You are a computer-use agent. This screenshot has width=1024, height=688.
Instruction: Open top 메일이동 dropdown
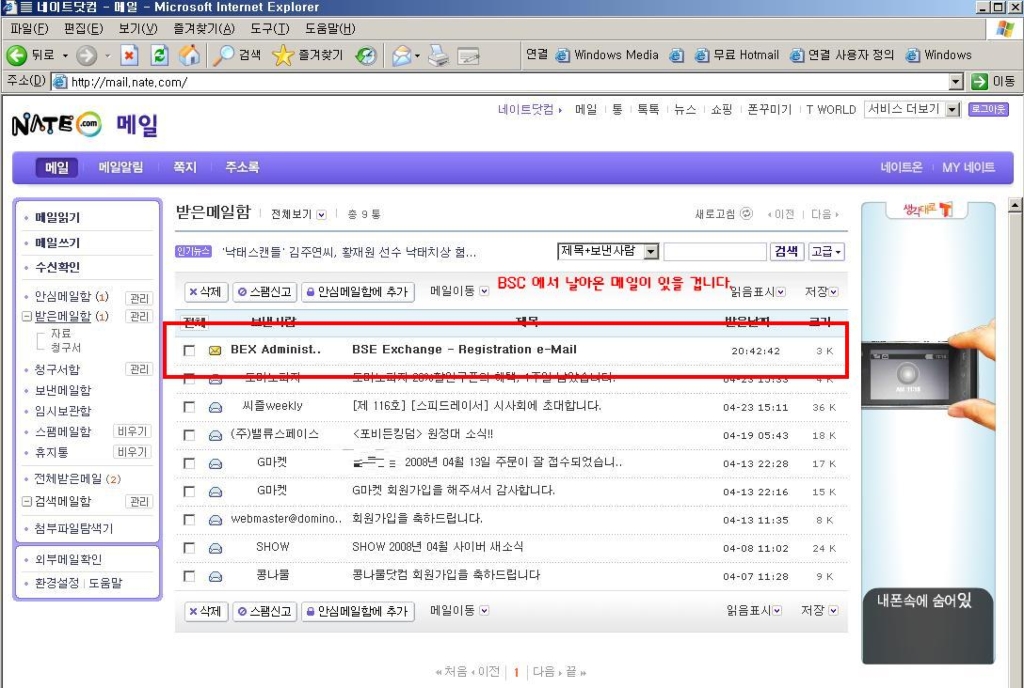(x=484, y=291)
